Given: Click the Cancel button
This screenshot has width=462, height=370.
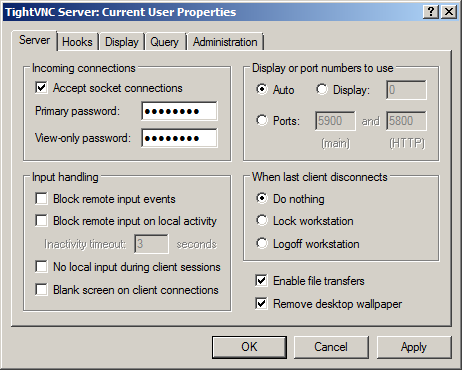Looking at the screenshot, I should (331, 347).
